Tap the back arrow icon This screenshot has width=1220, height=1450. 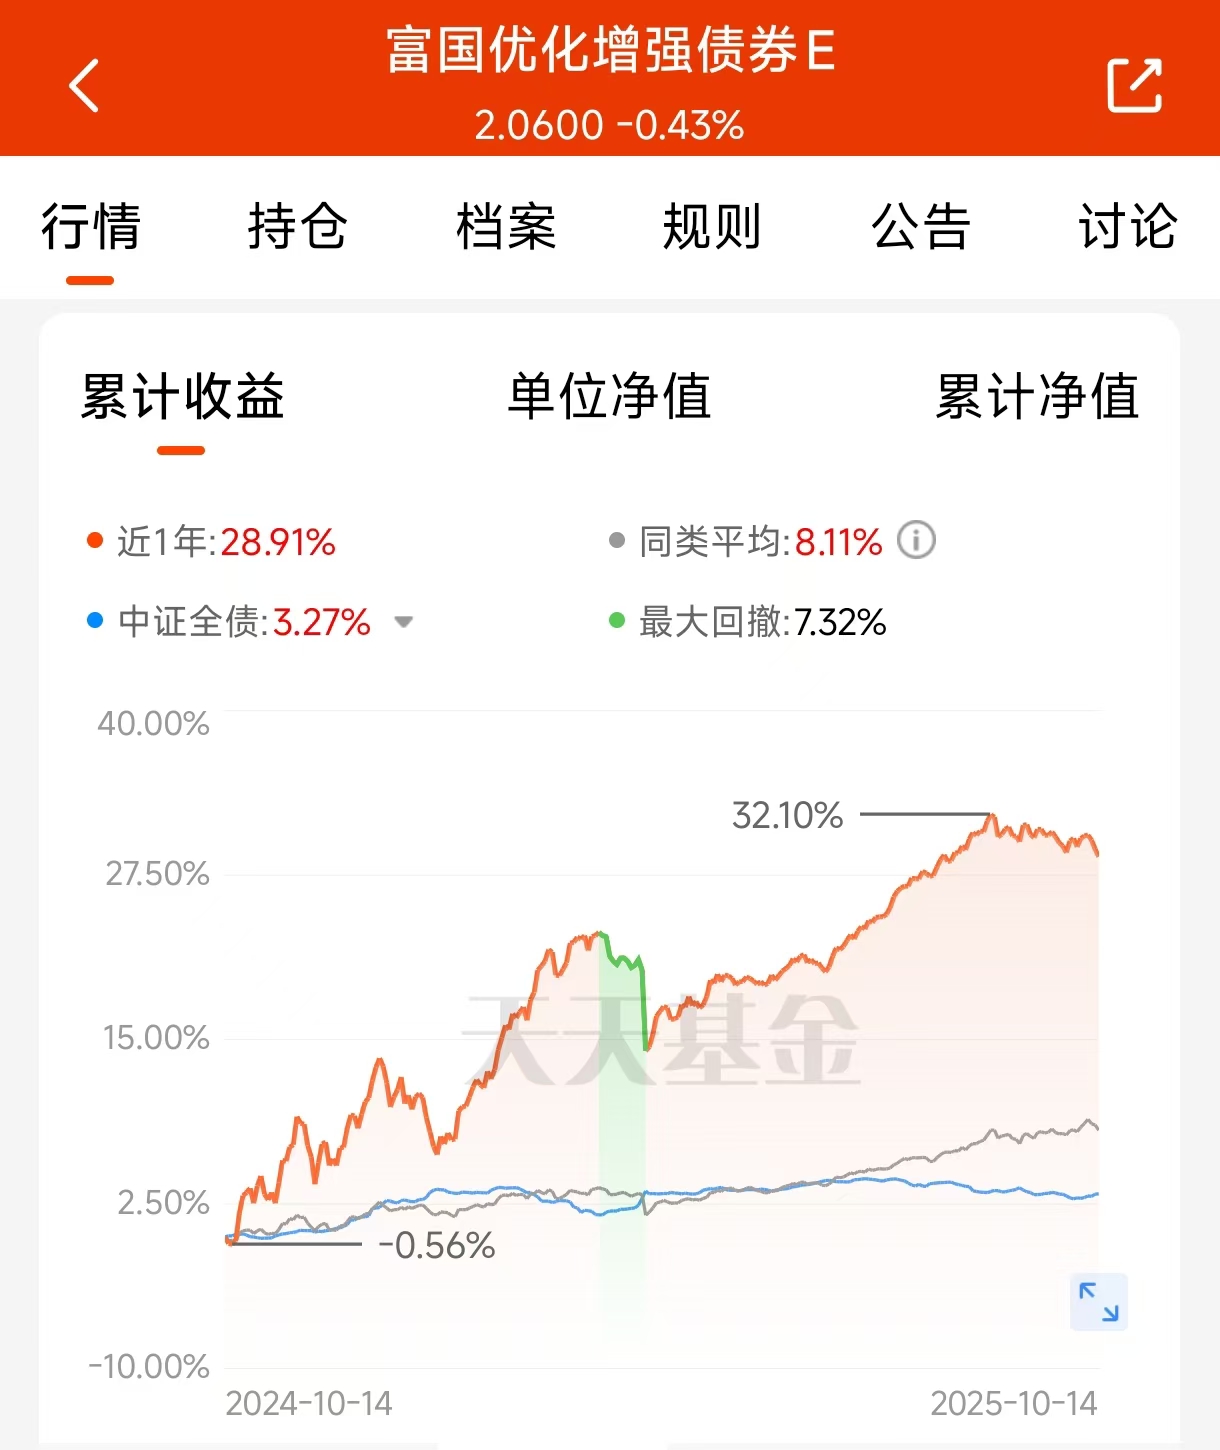pos(84,86)
